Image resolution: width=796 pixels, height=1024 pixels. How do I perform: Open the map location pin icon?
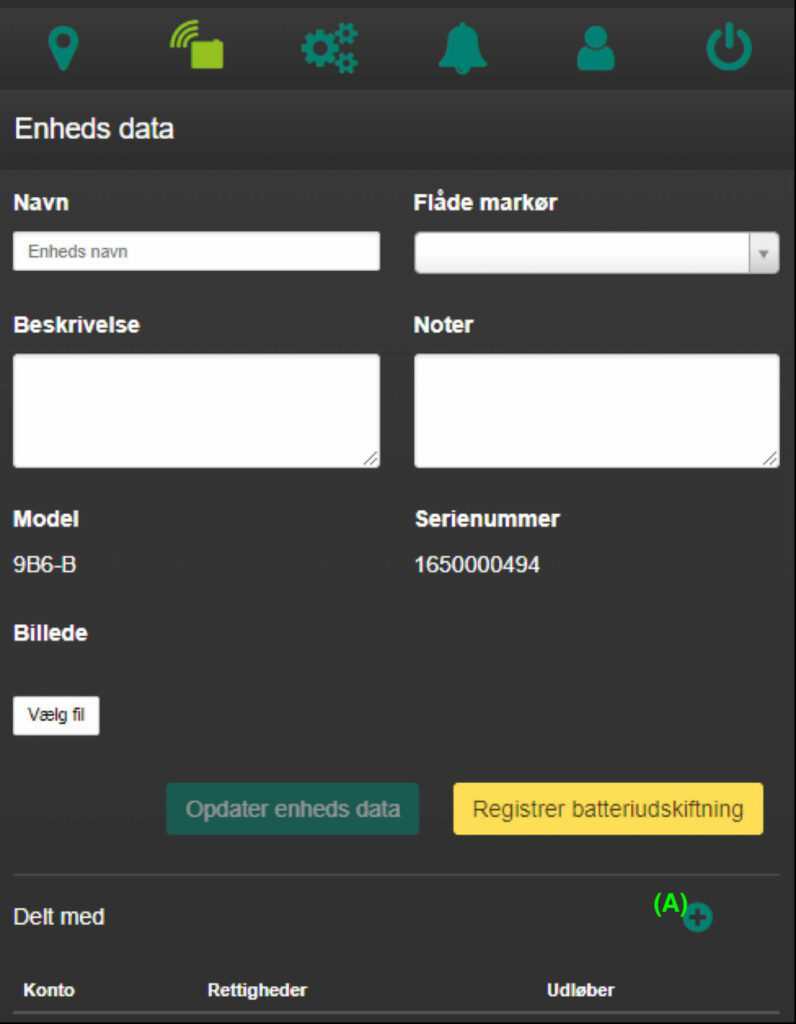click(63, 48)
